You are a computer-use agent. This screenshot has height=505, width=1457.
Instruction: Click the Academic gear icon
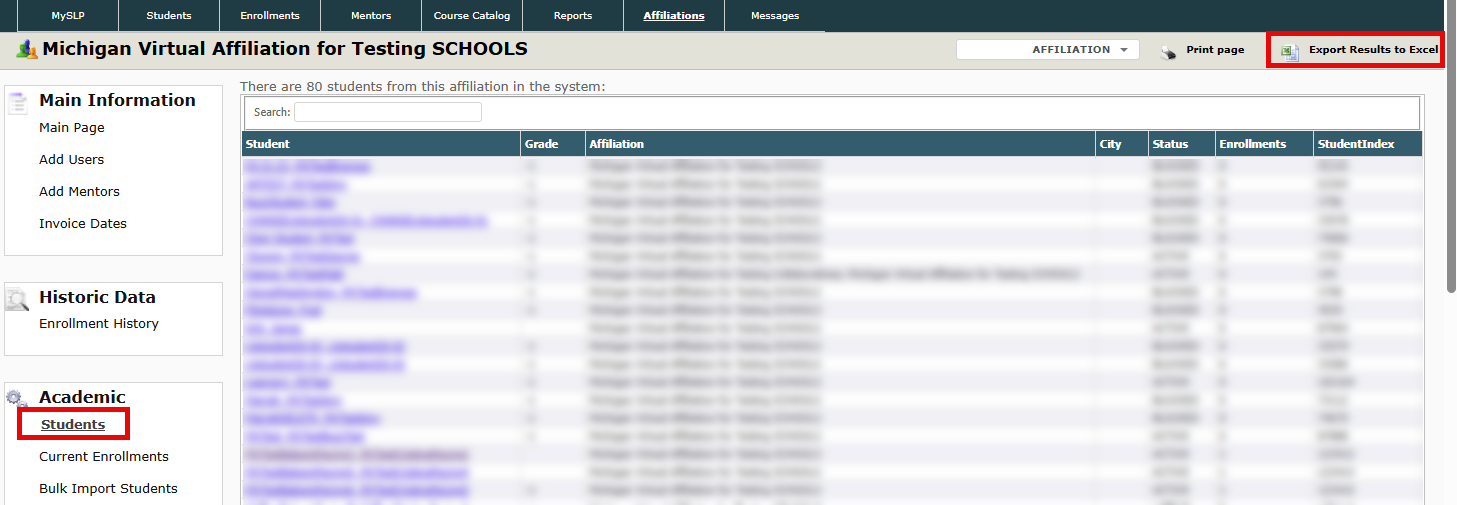[x=17, y=398]
